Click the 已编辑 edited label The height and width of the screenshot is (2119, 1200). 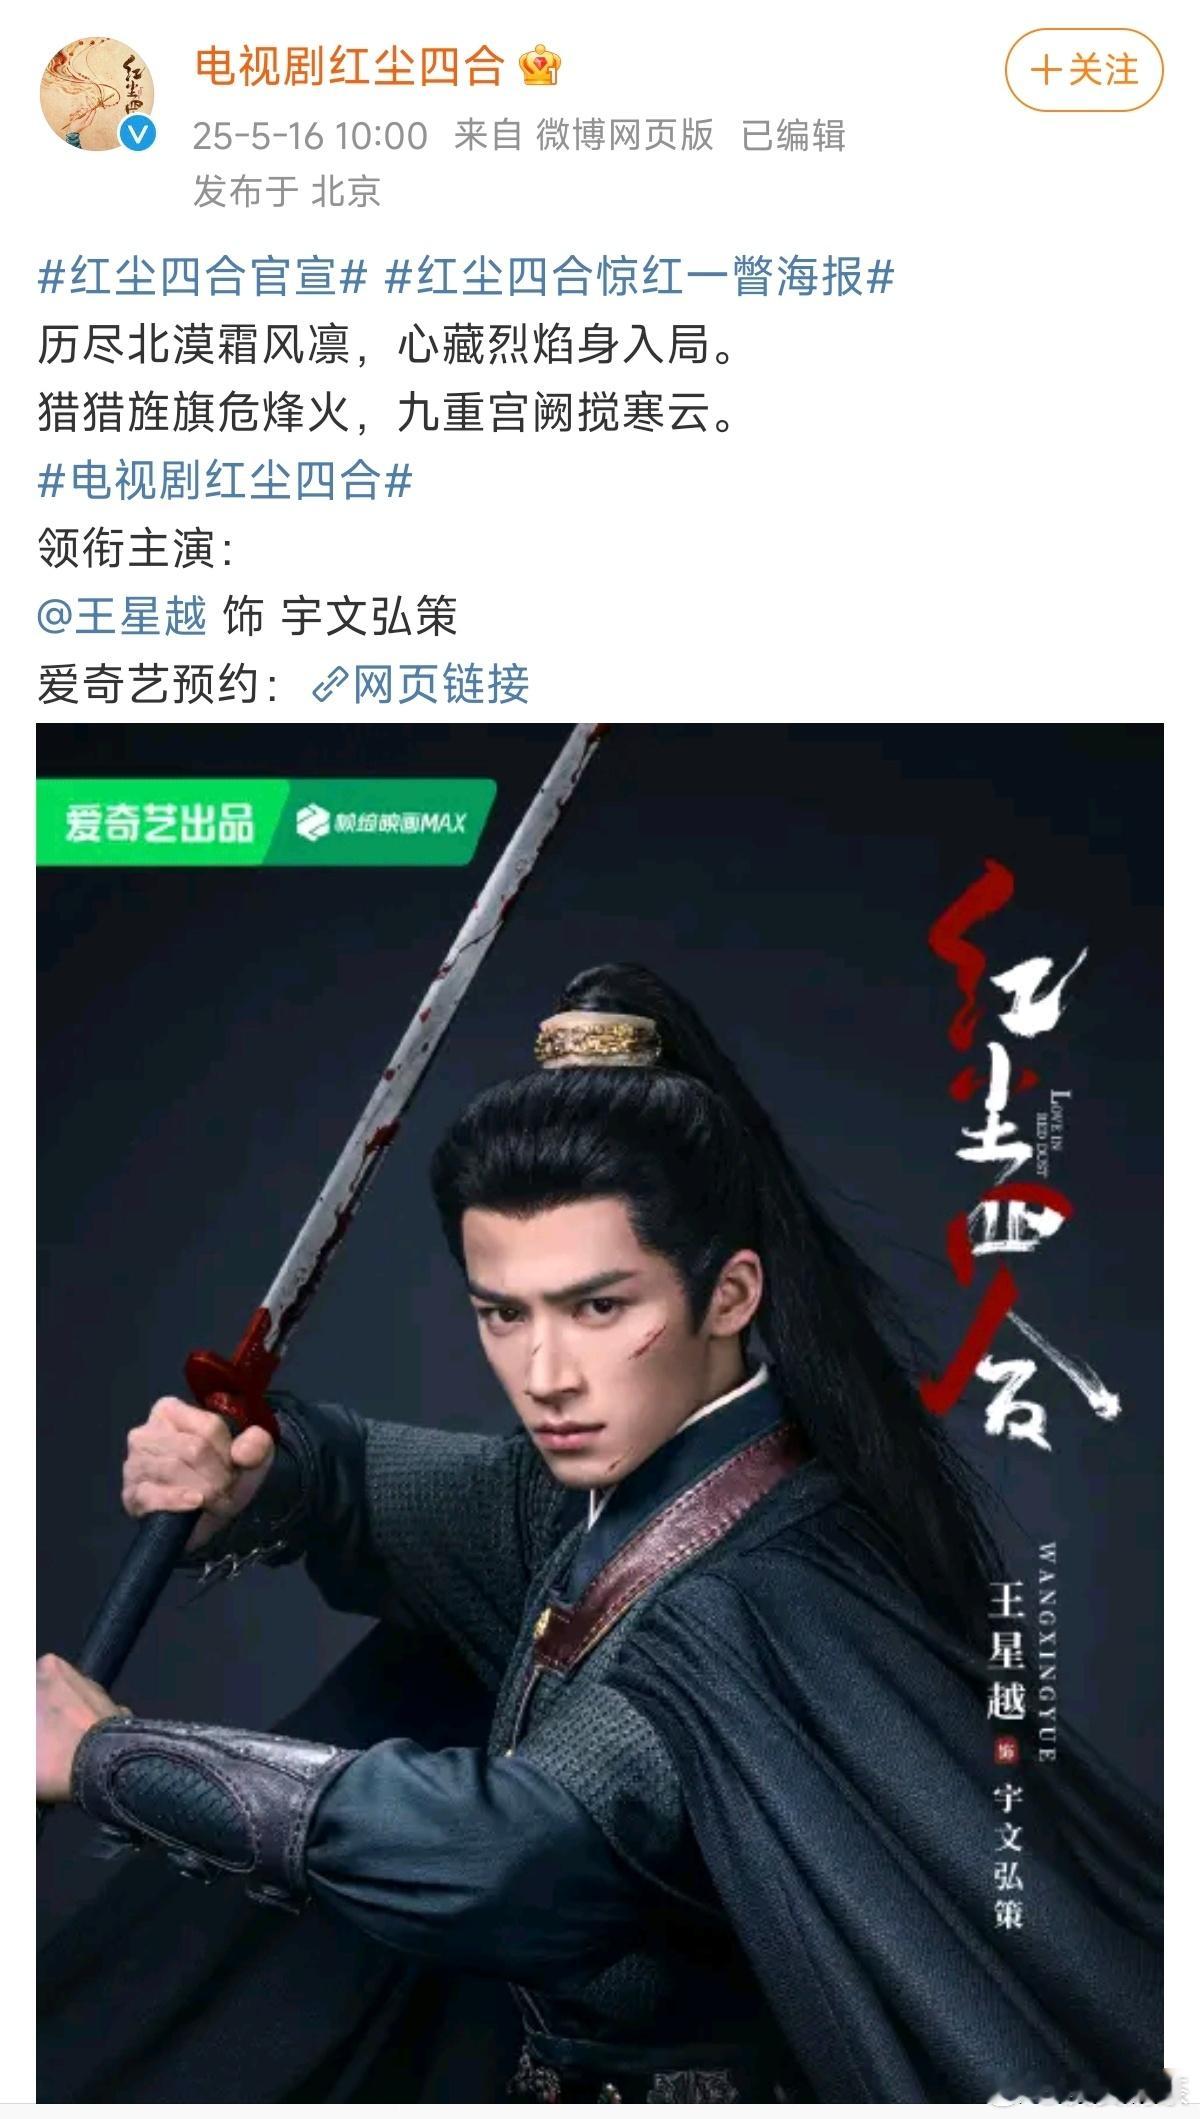click(793, 135)
